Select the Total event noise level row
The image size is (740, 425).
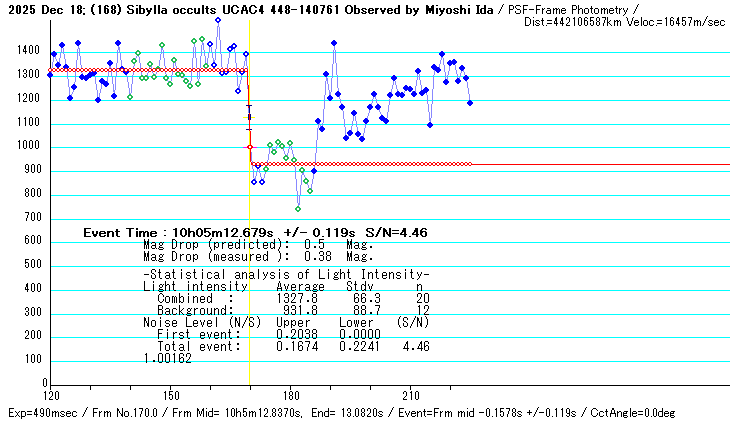click(284, 346)
